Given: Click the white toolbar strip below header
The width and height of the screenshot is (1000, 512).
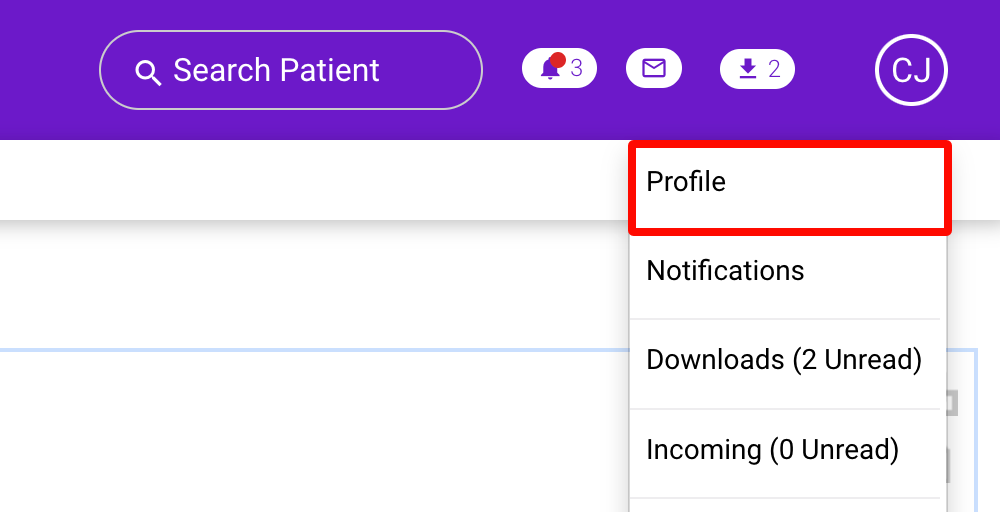Looking at the screenshot, I should click(x=300, y=180).
